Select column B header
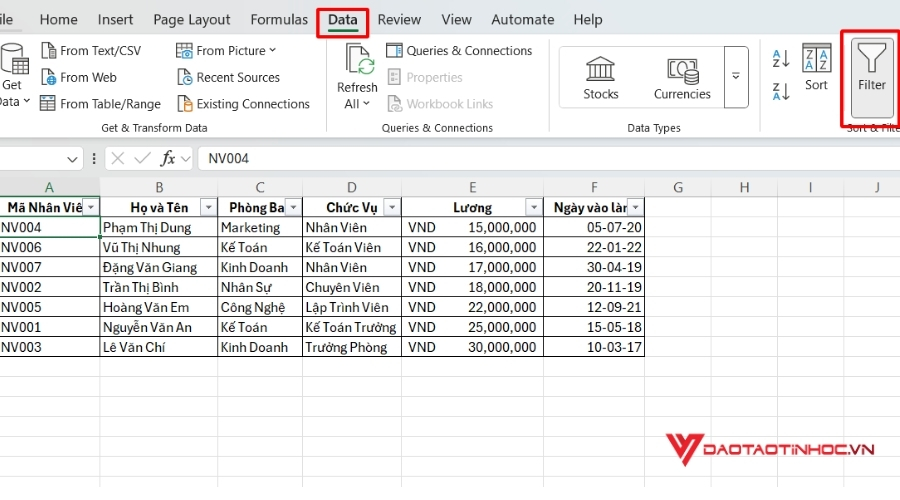 click(159, 187)
